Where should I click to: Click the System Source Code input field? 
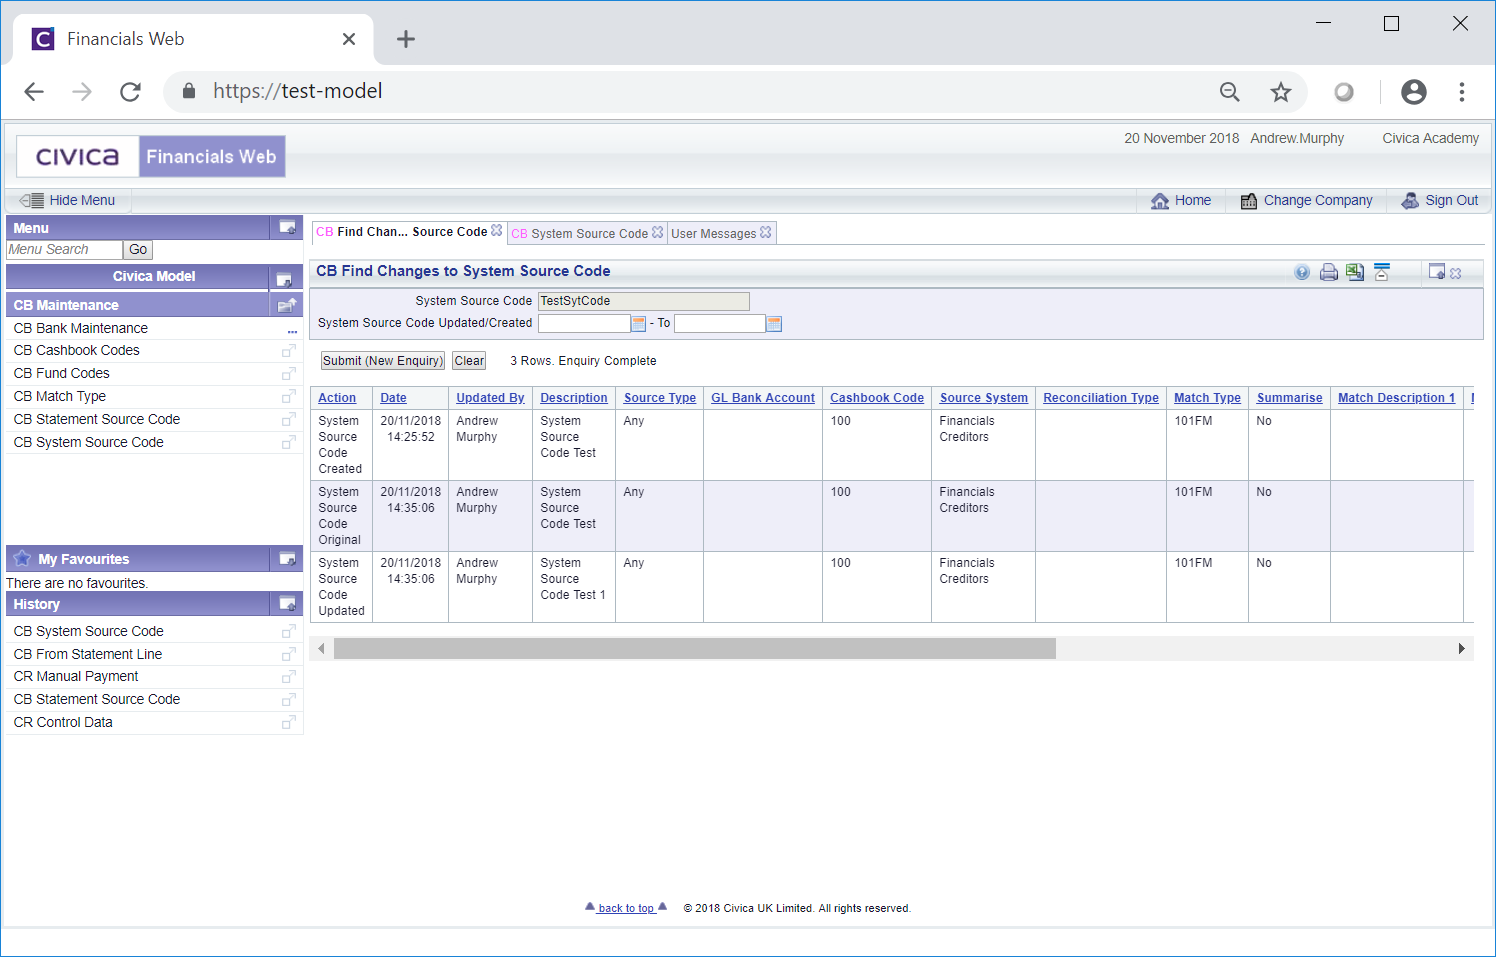644,301
